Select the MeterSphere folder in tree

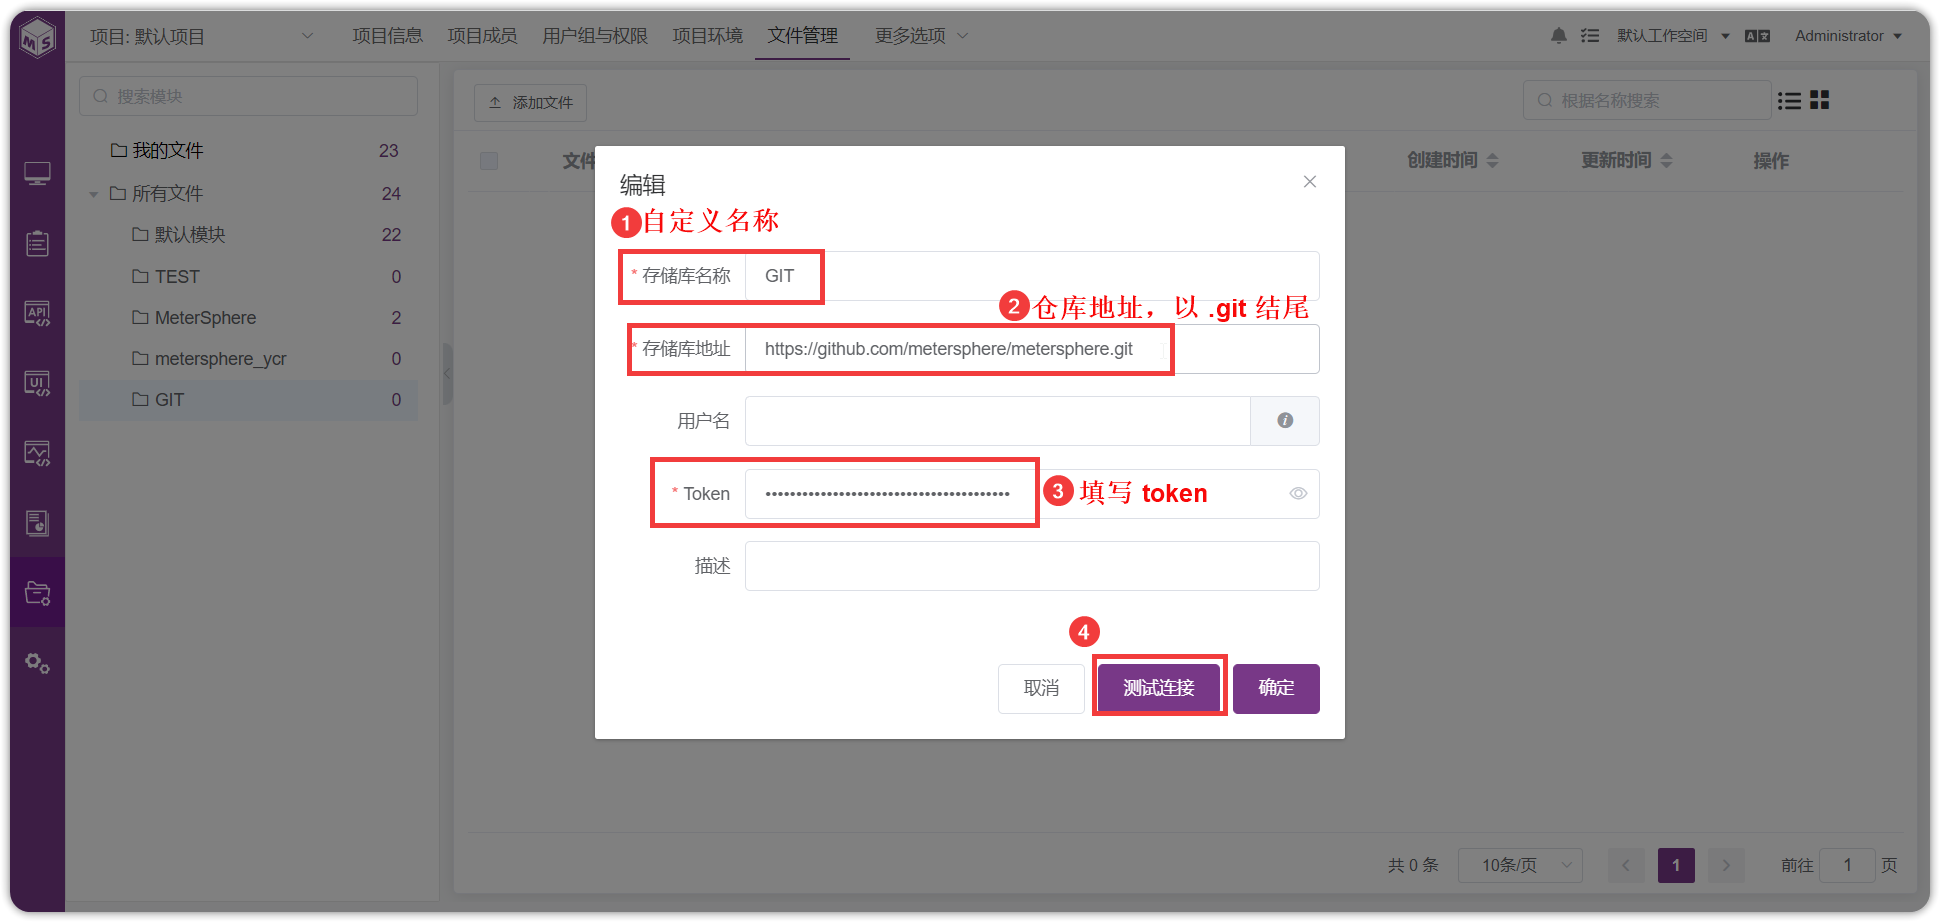[x=248, y=317]
